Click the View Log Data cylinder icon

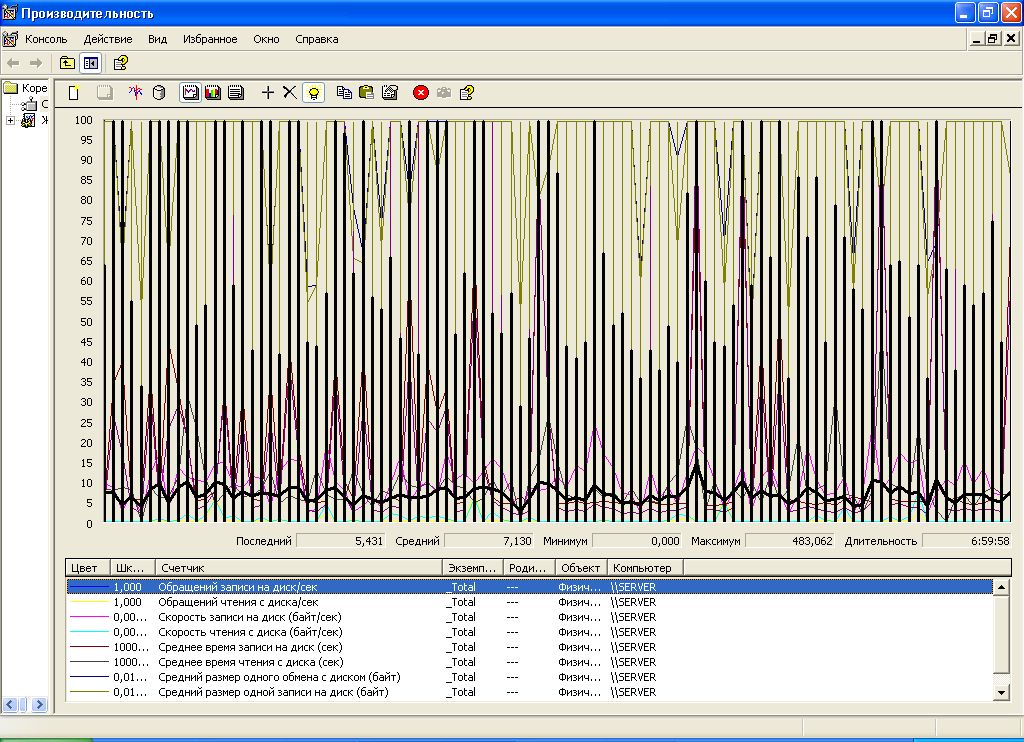click(158, 93)
